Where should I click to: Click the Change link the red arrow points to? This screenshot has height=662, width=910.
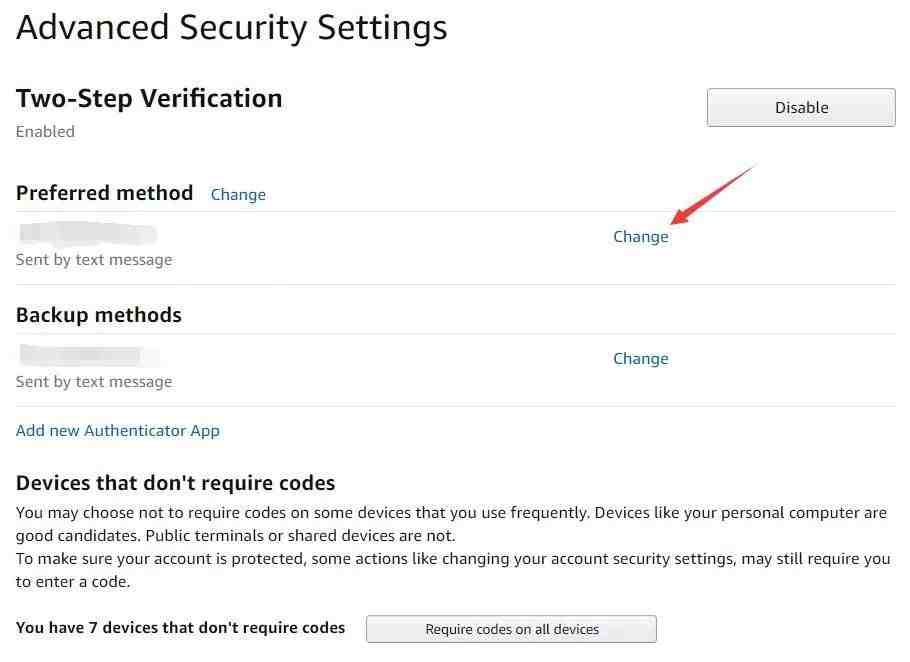(x=641, y=237)
